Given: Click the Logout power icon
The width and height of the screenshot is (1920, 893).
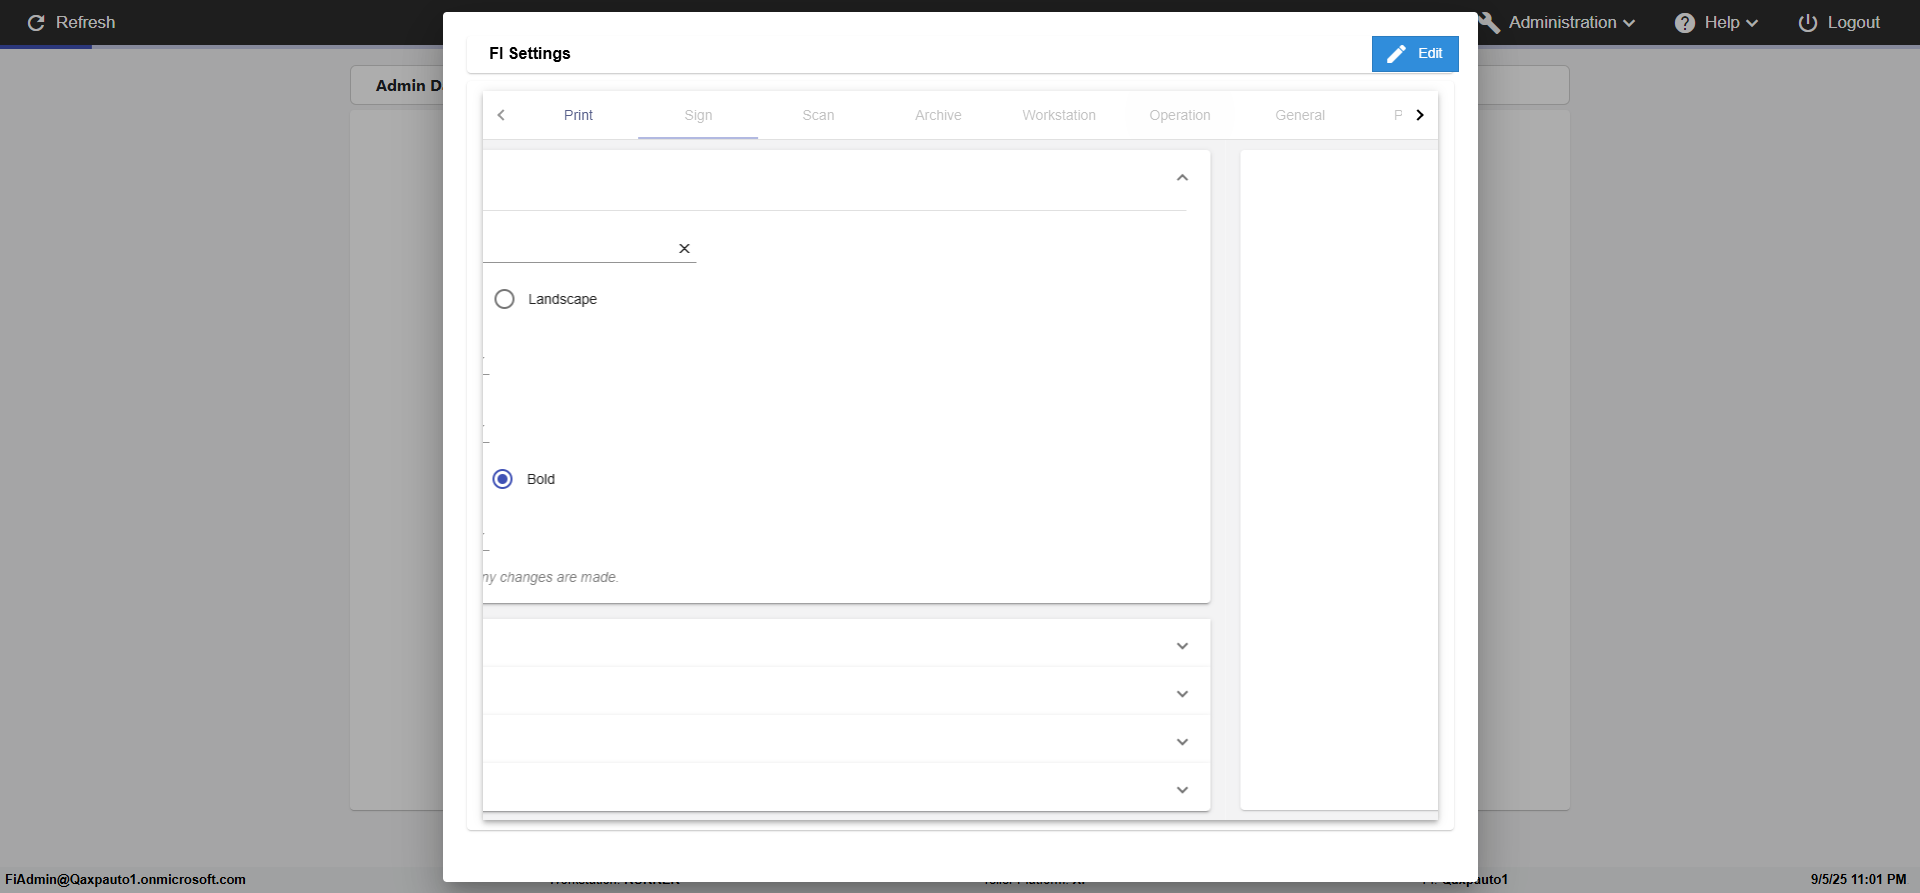Looking at the screenshot, I should (1808, 23).
